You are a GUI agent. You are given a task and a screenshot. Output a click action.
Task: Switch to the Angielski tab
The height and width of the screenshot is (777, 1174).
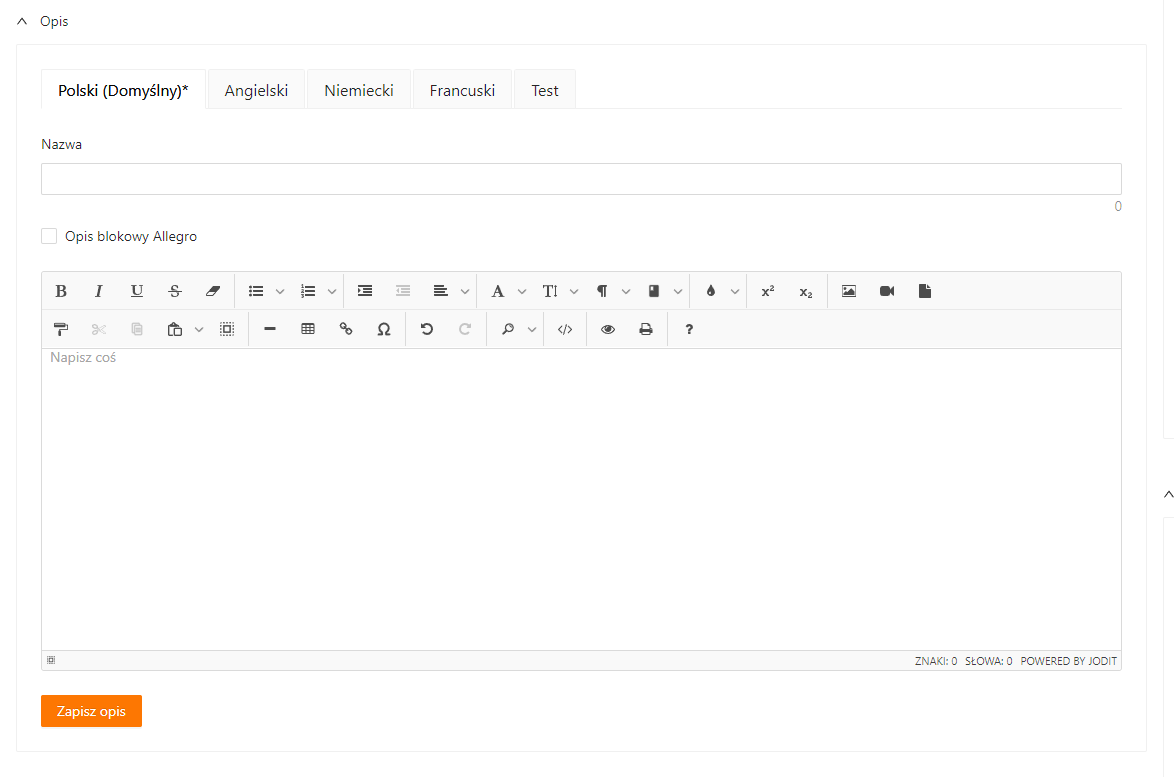click(x=256, y=90)
